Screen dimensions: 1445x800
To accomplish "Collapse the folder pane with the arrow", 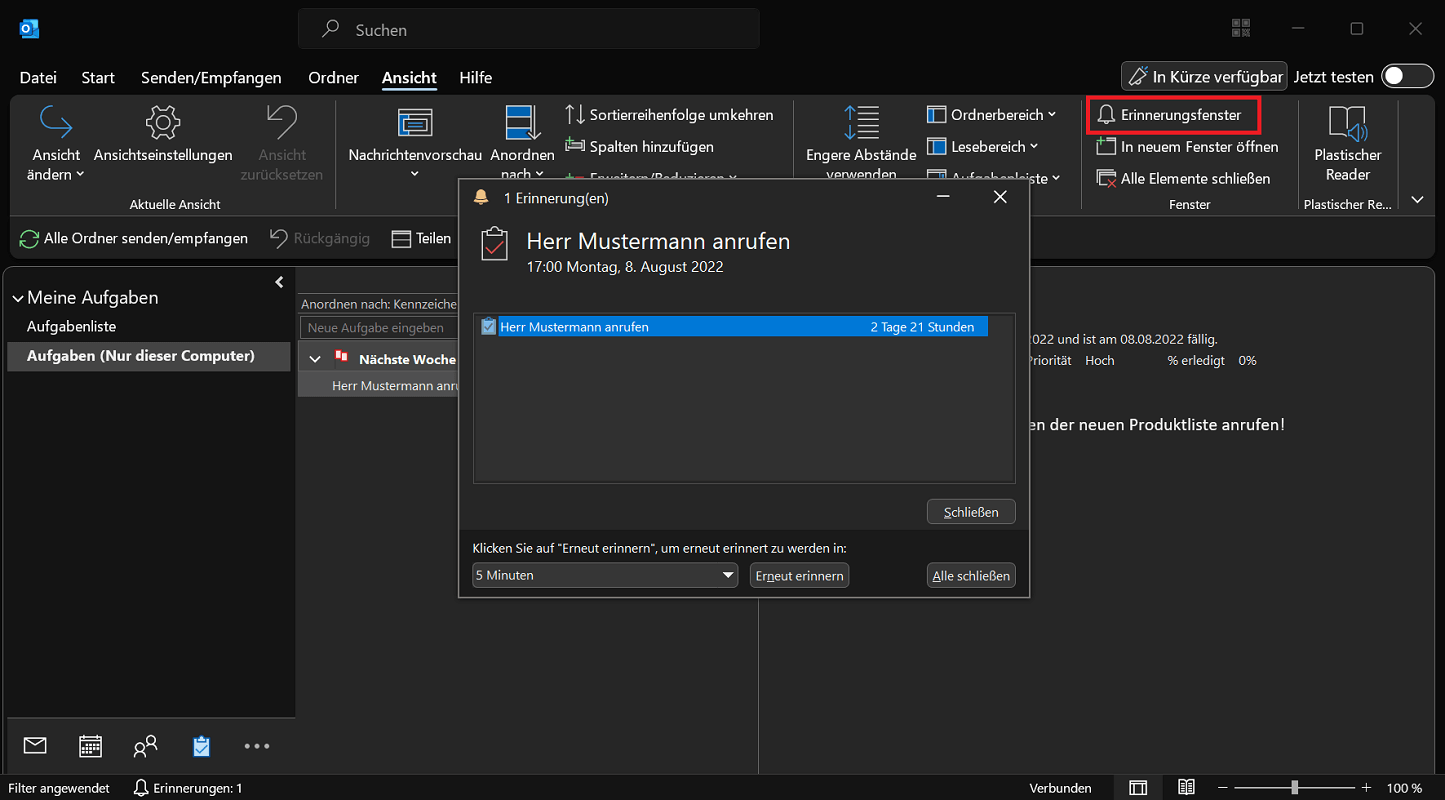I will [279, 283].
